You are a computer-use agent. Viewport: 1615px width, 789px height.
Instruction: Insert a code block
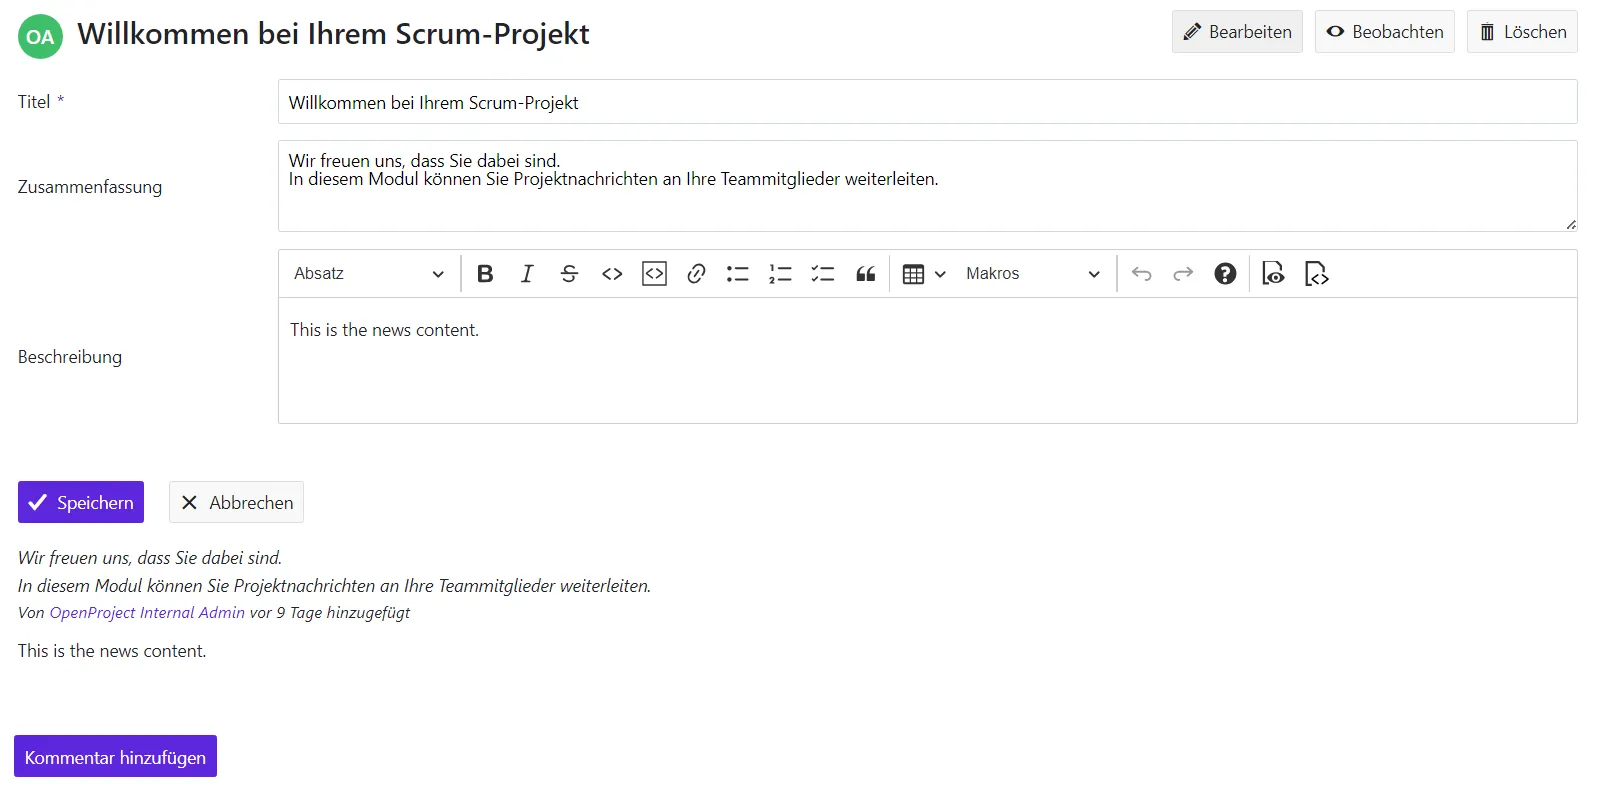coord(654,274)
